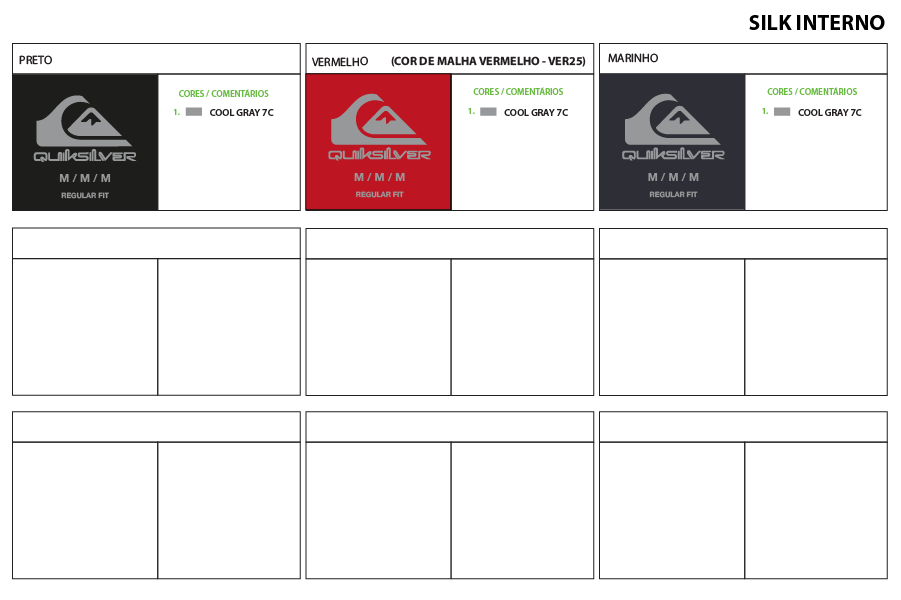The width and height of the screenshot is (901, 600).
Task: Click CORES / COMENTÁRIOS in VERMELHO panel
Action: pyautogui.click(x=517, y=92)
